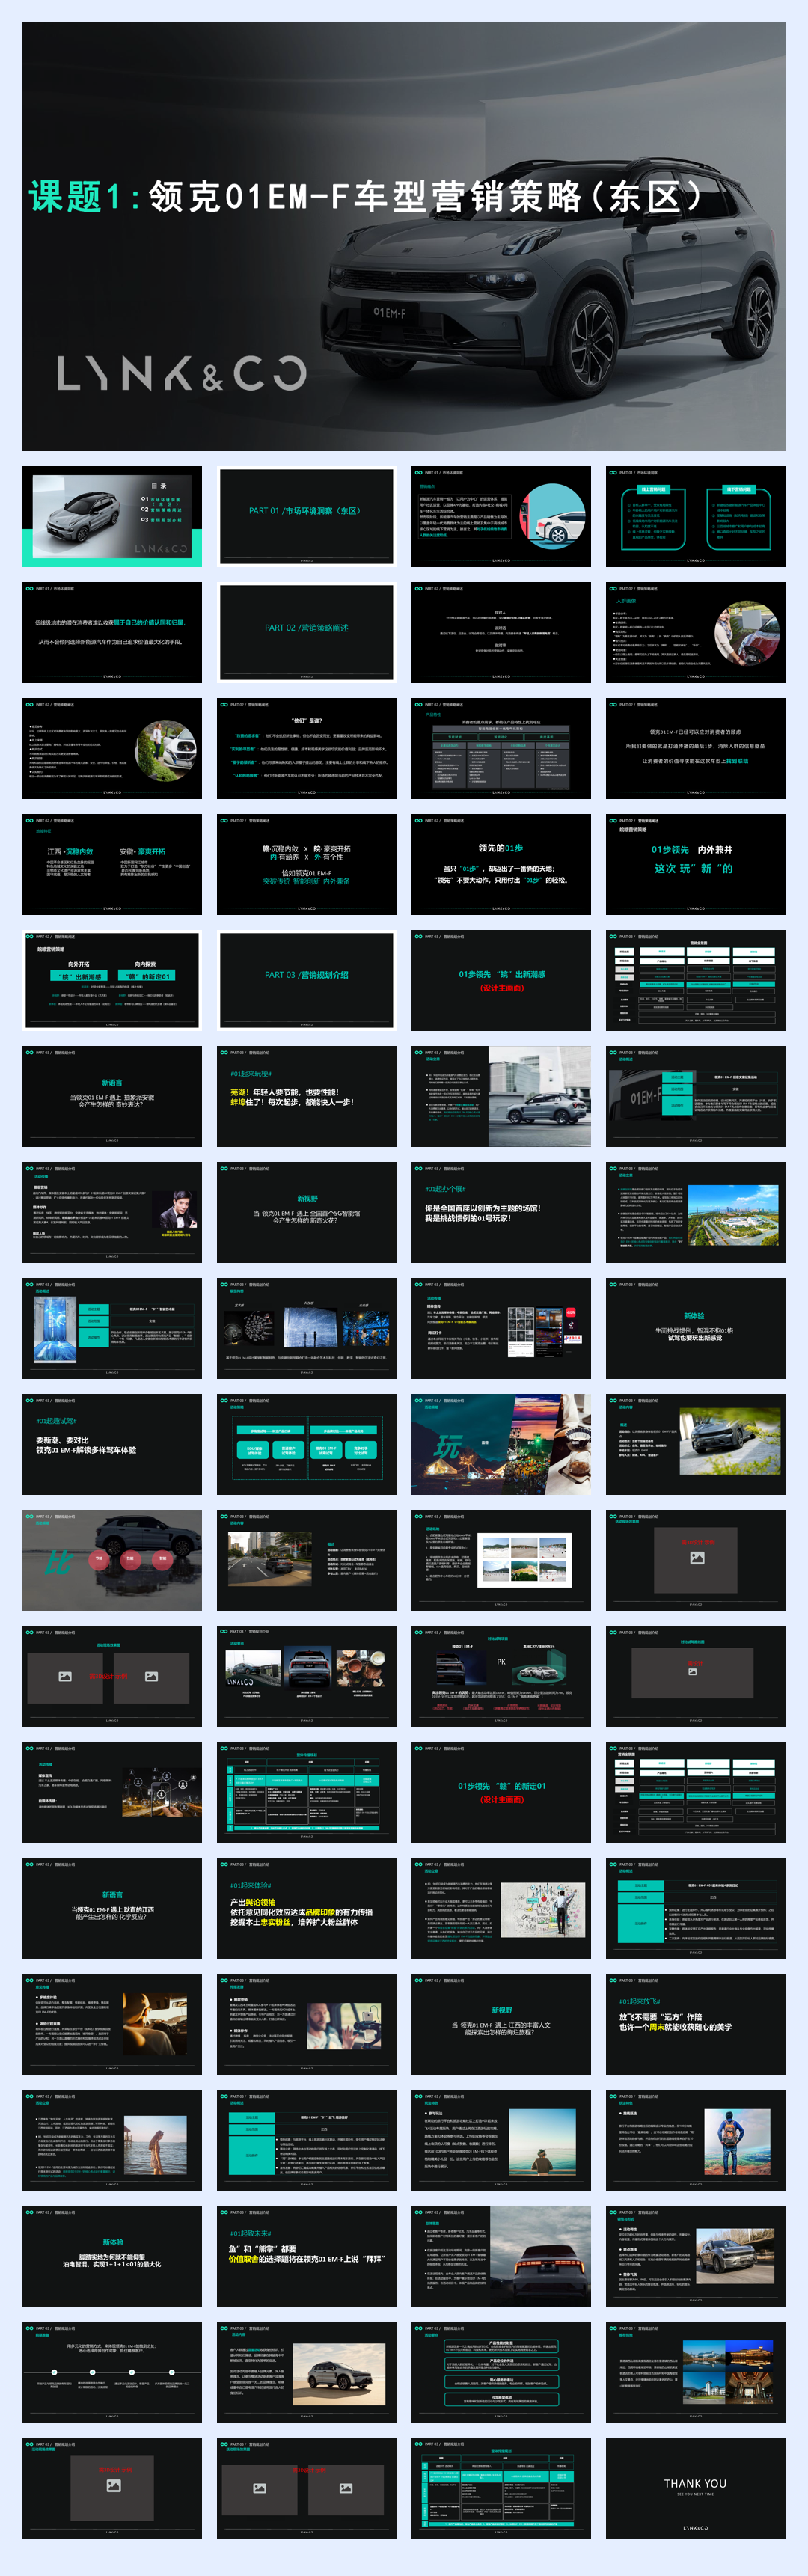This screenshot has height=2576, width=808.
Task: Click the 'THANK YOU' closing slide
Action: pos(695,2487)
